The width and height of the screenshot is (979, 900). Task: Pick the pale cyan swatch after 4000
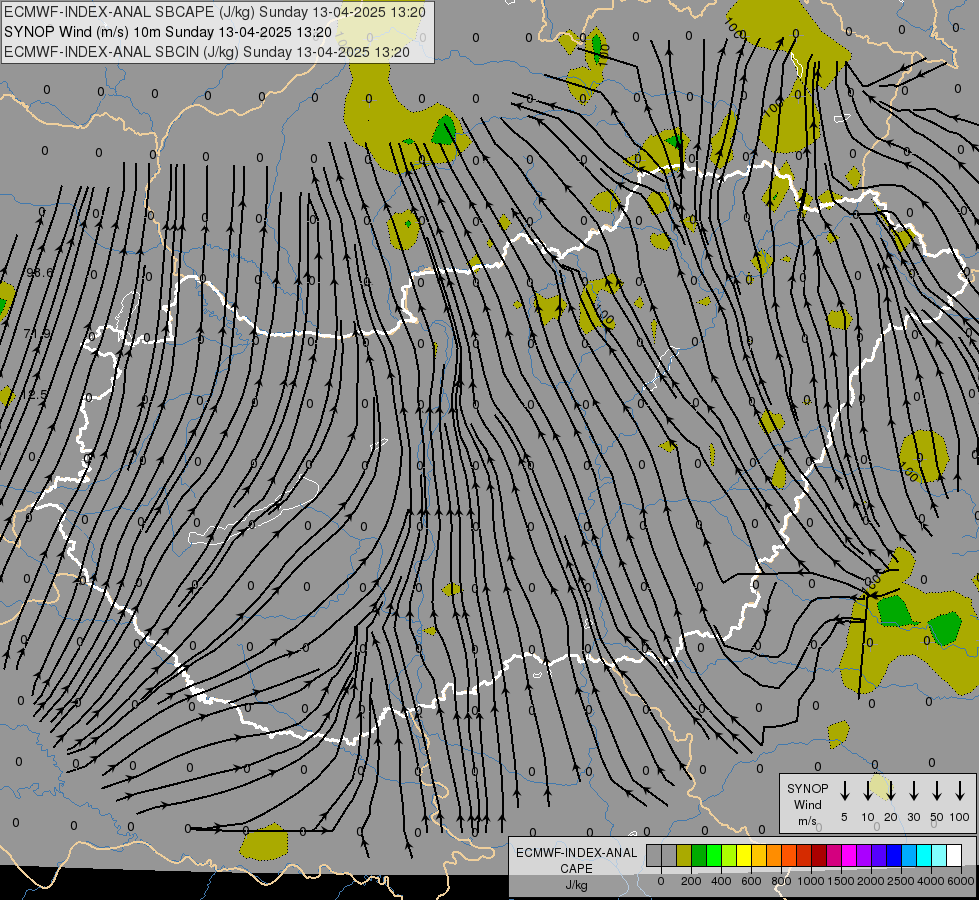tap(938, 855)
